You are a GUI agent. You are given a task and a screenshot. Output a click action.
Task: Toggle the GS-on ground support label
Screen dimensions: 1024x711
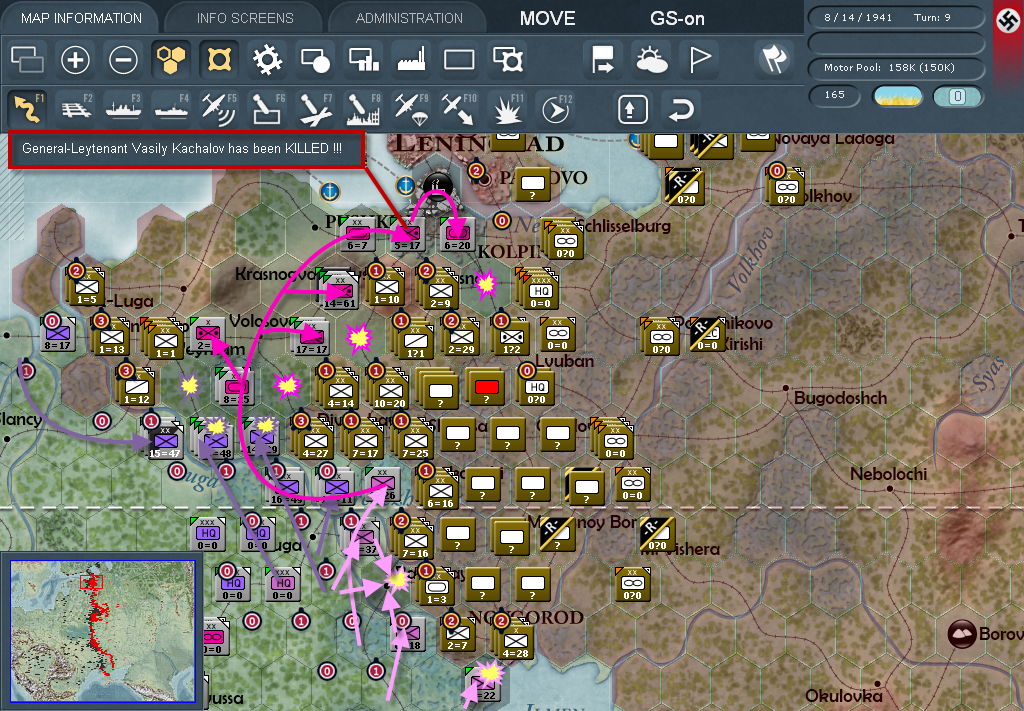[677, 18]
